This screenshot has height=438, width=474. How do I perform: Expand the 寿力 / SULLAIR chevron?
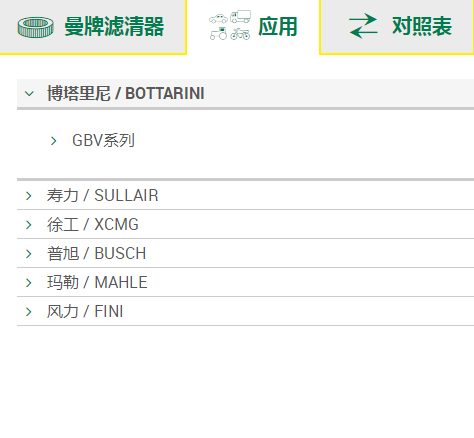[29, 196]
